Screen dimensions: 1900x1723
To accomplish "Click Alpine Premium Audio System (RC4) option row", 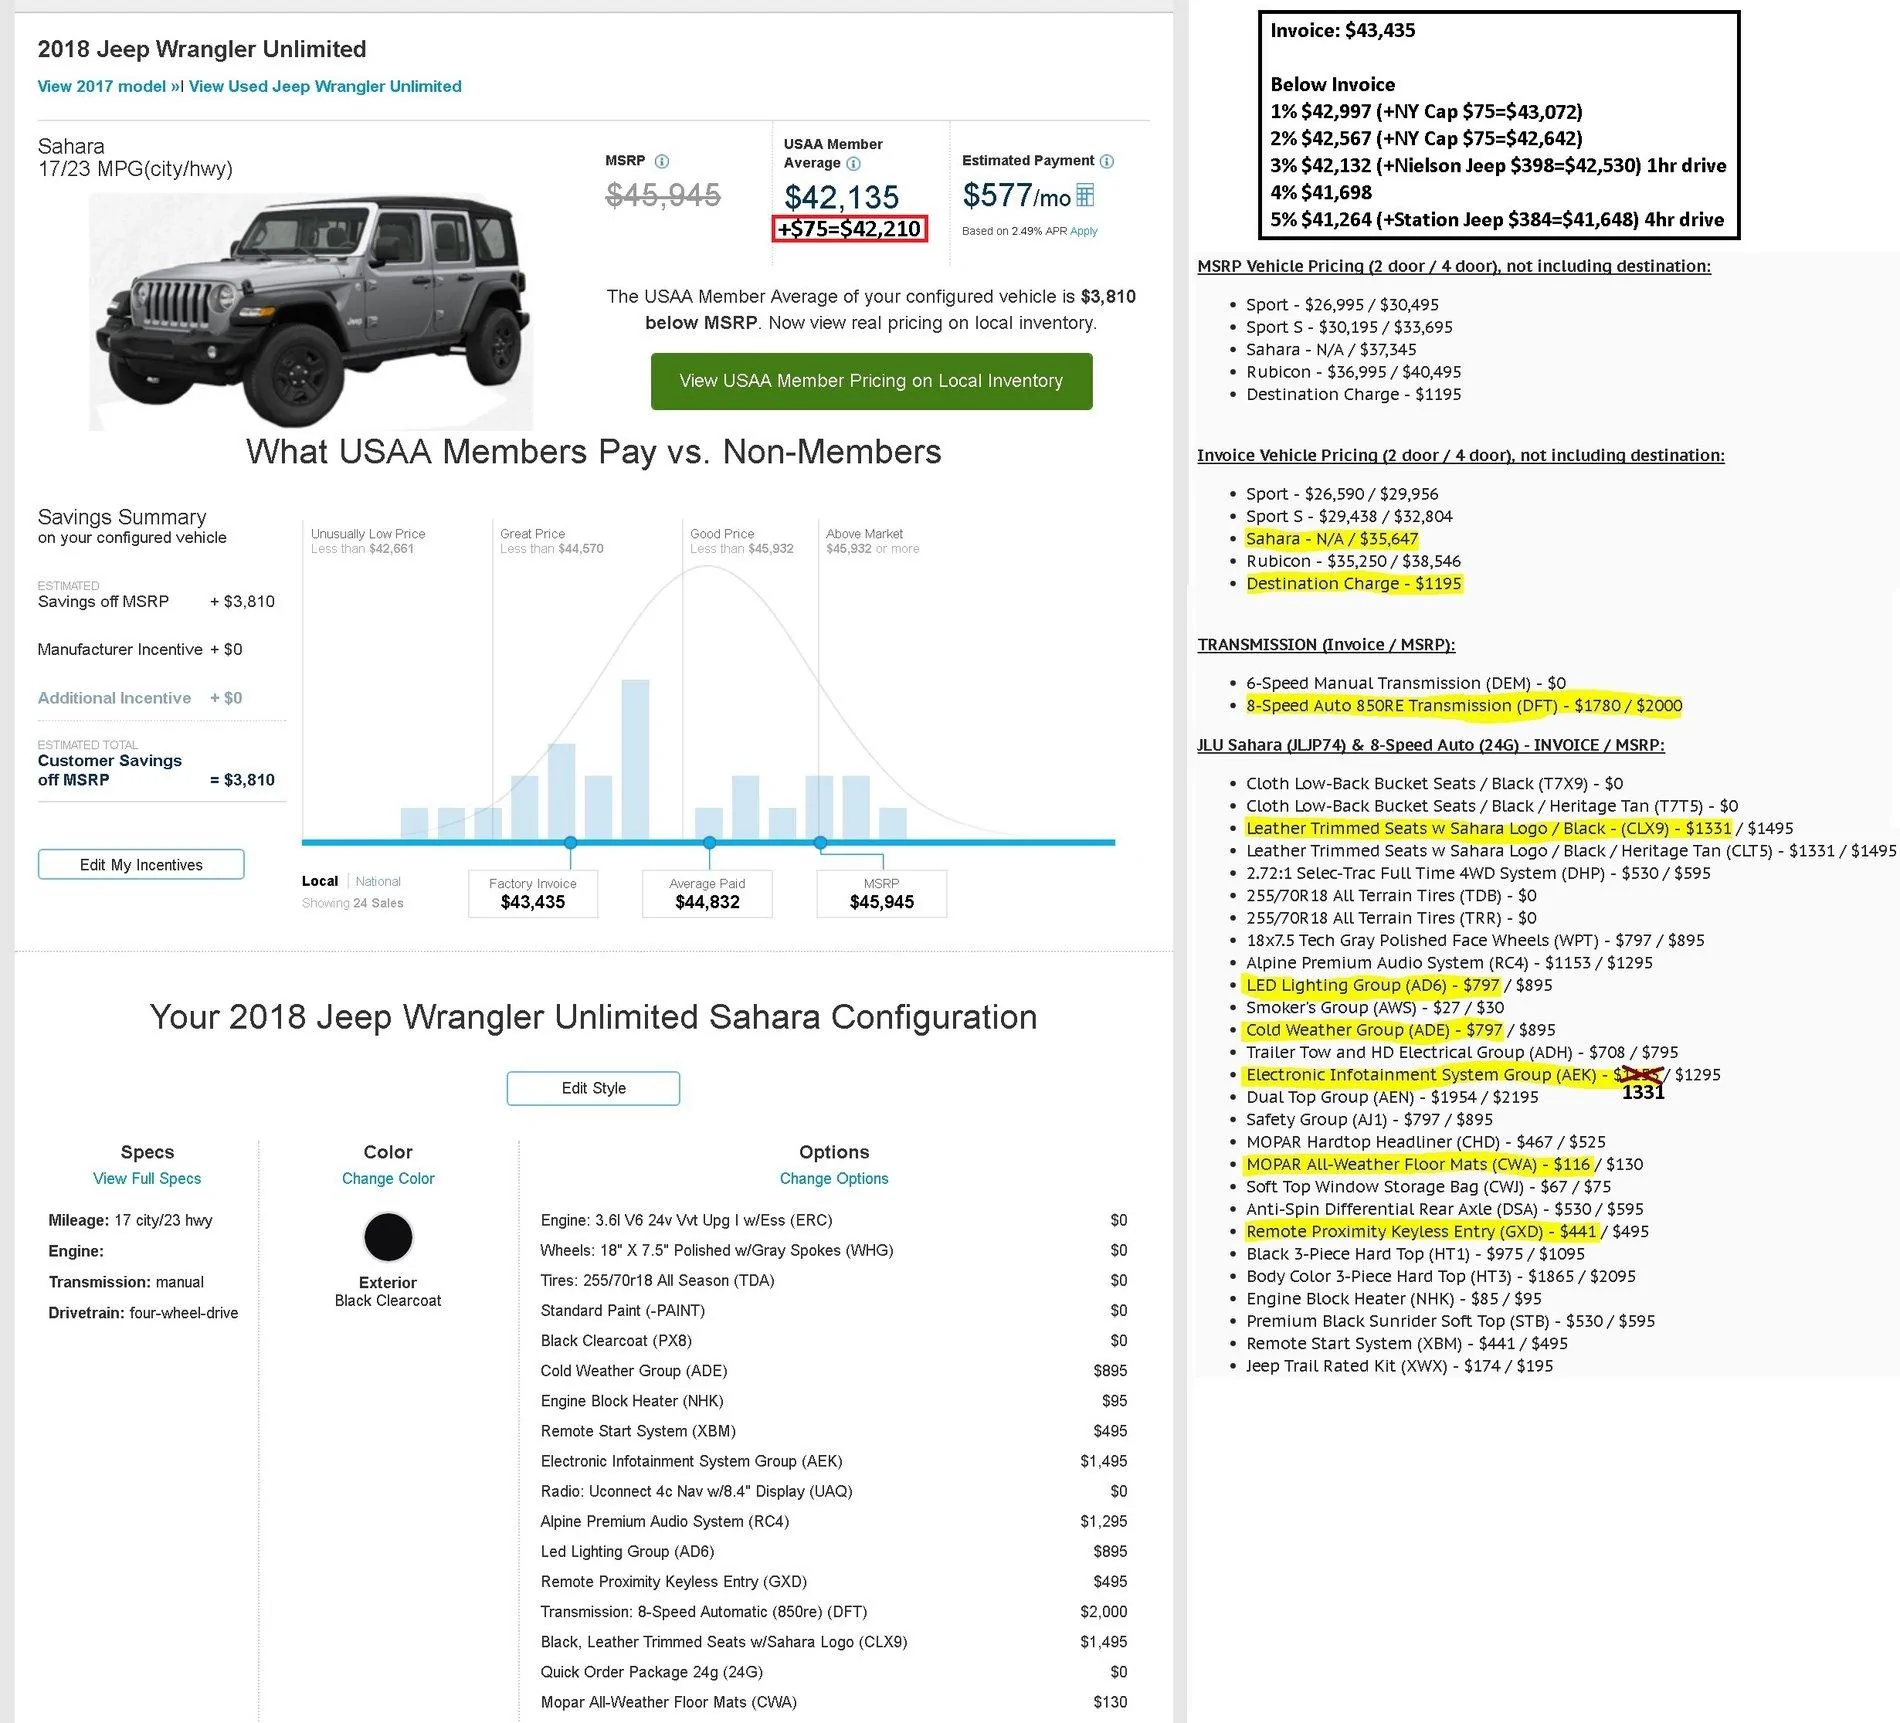I will [833, 1521].
